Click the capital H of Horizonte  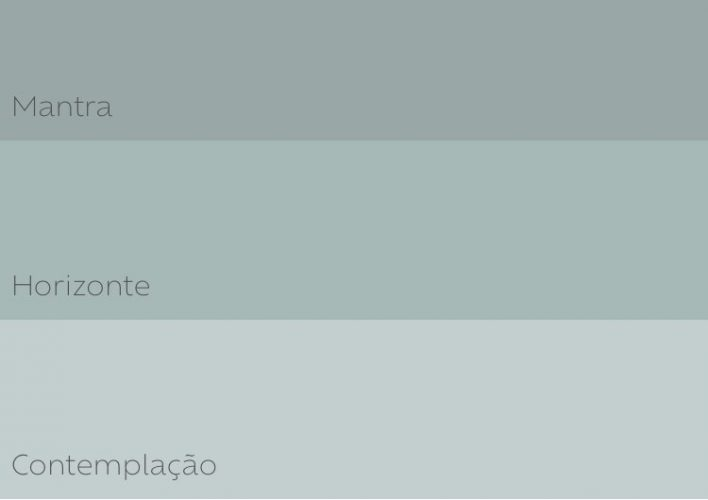[x=21, y=286]
